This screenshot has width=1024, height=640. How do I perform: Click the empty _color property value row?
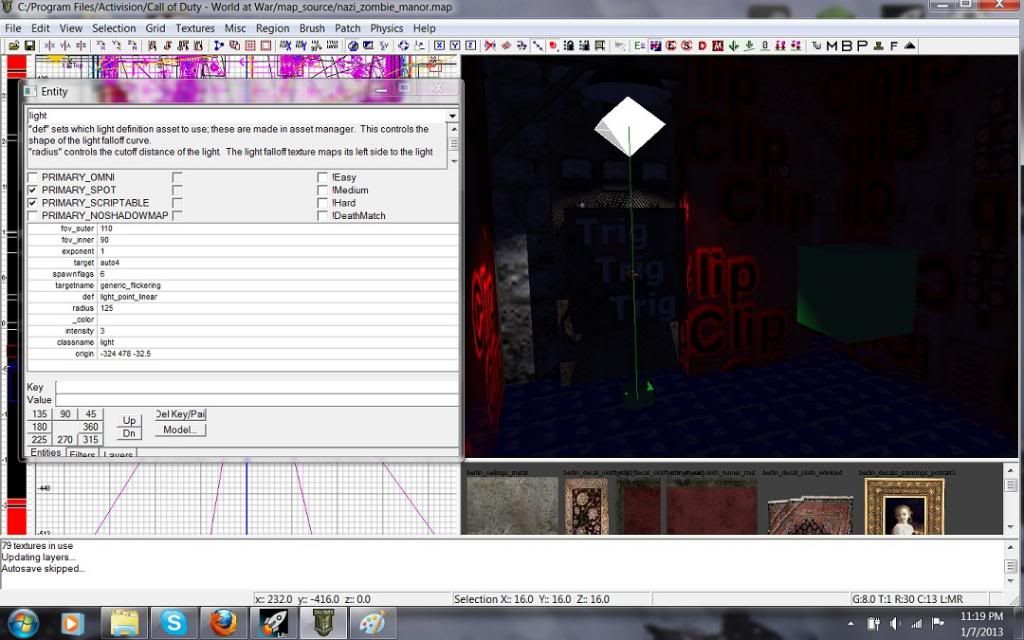tap(278, 319)
